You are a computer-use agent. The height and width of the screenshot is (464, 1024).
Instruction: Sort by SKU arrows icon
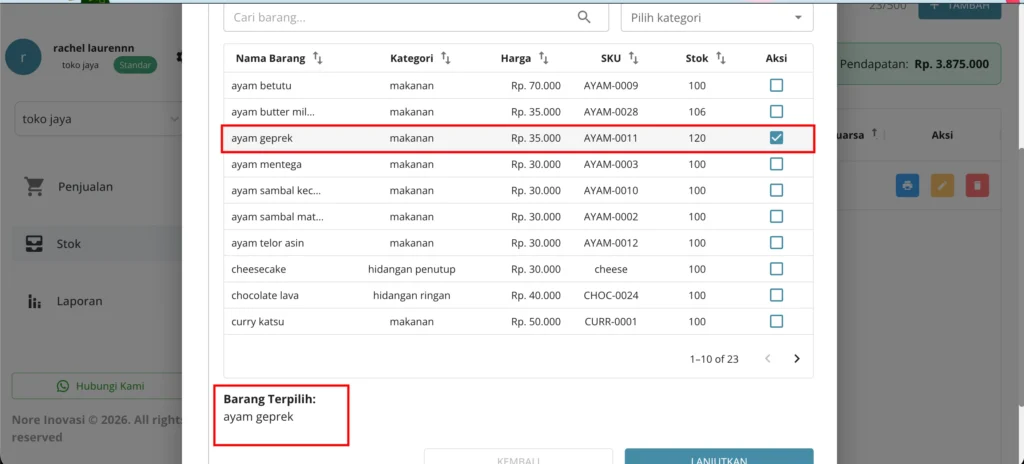[x=633, y=58]
